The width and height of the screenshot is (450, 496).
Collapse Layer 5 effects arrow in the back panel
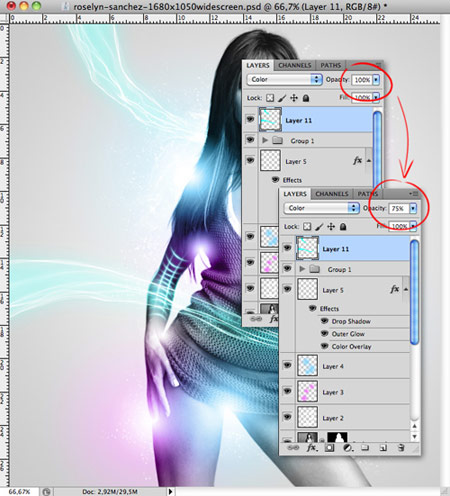click(369, 161)
